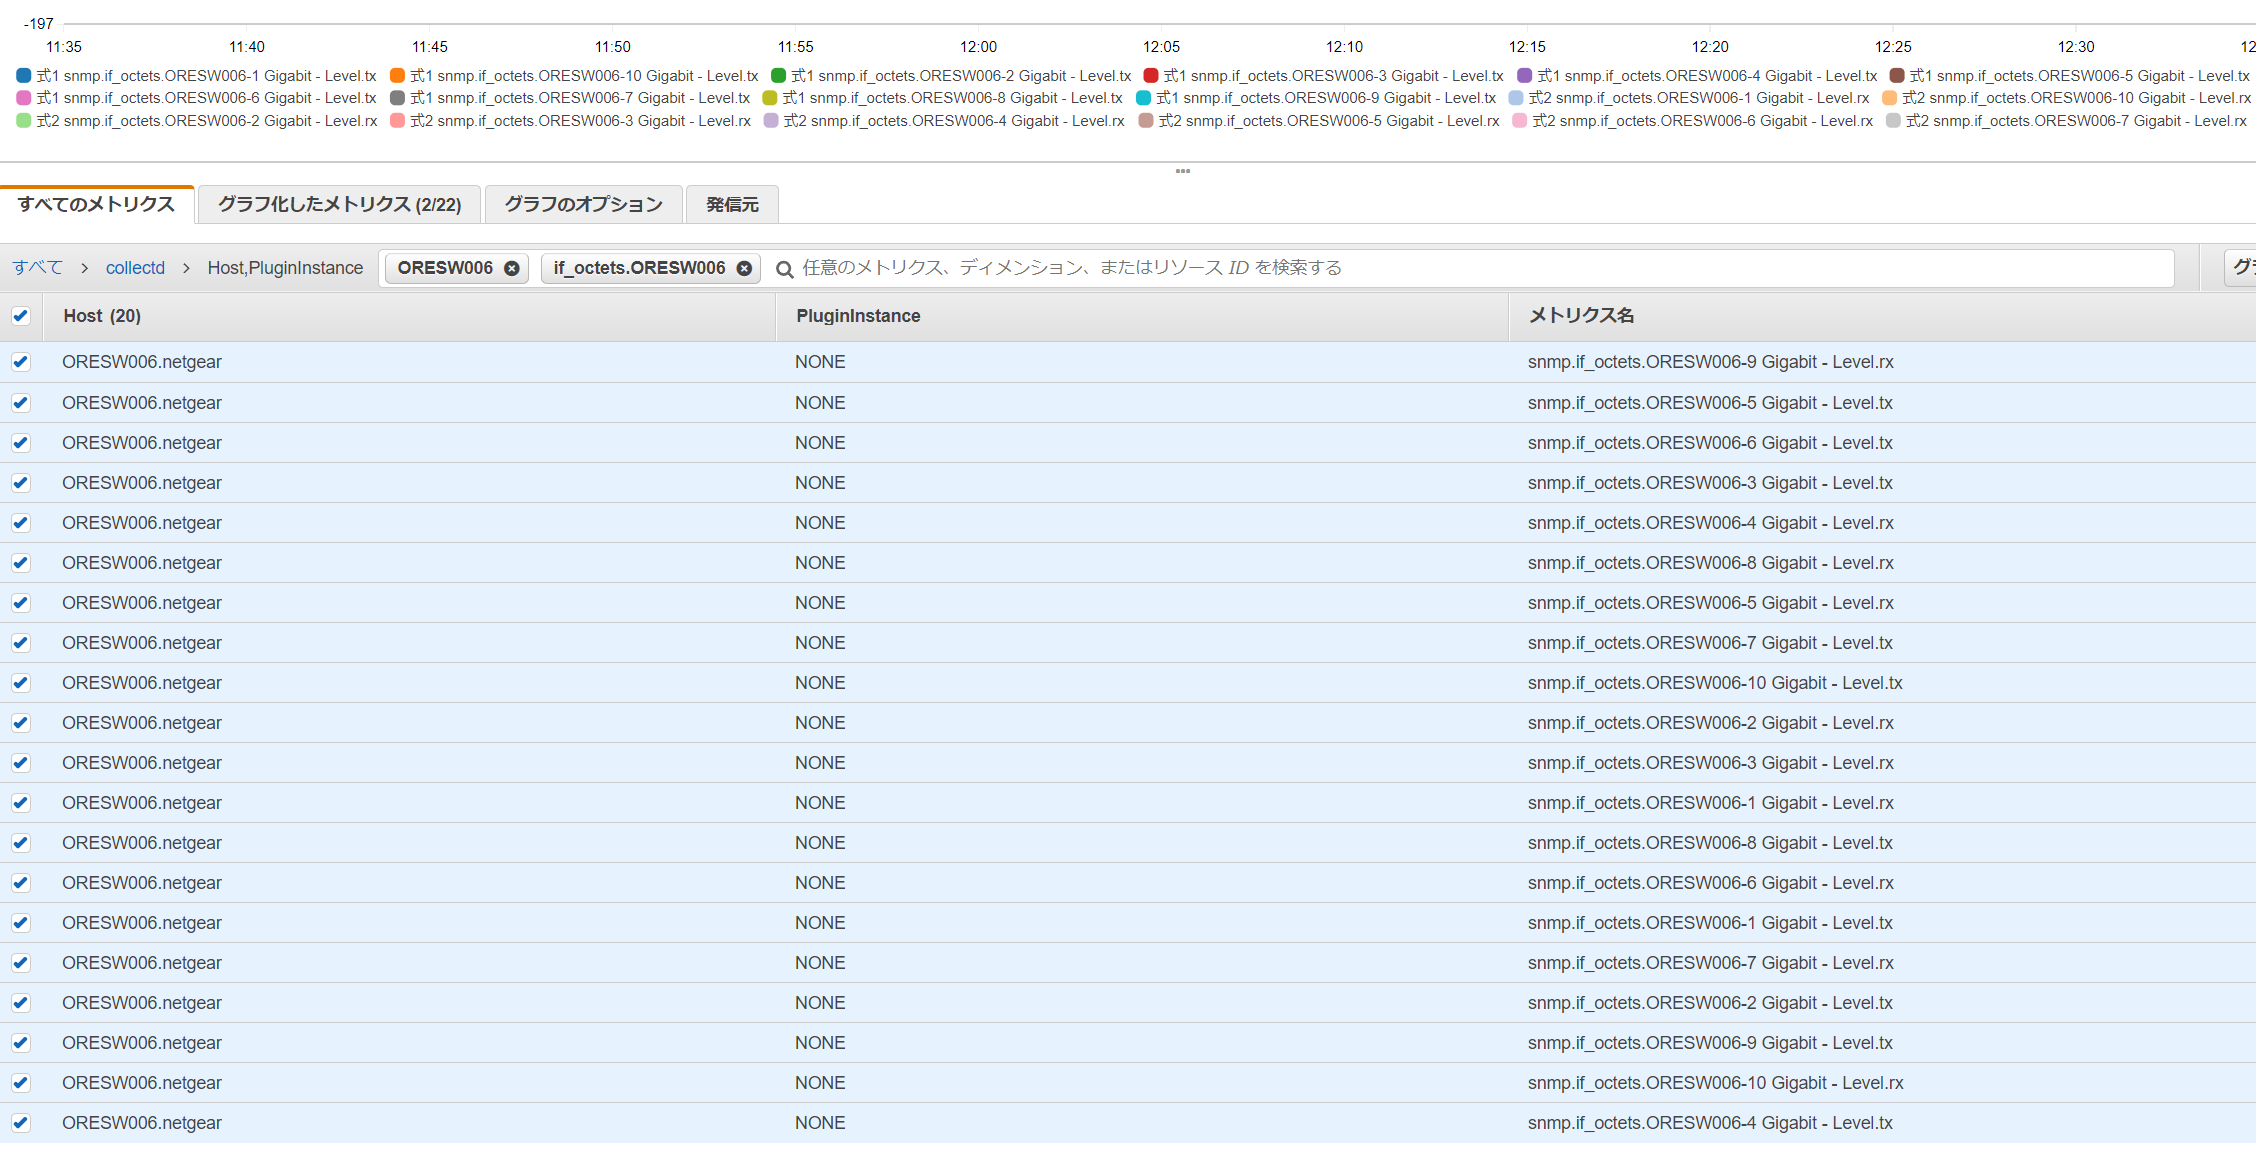The width and height of the screenshot is (2256, 1172).
Task: Click the すべて breadcrumb link
Action: tap(38, 268)
